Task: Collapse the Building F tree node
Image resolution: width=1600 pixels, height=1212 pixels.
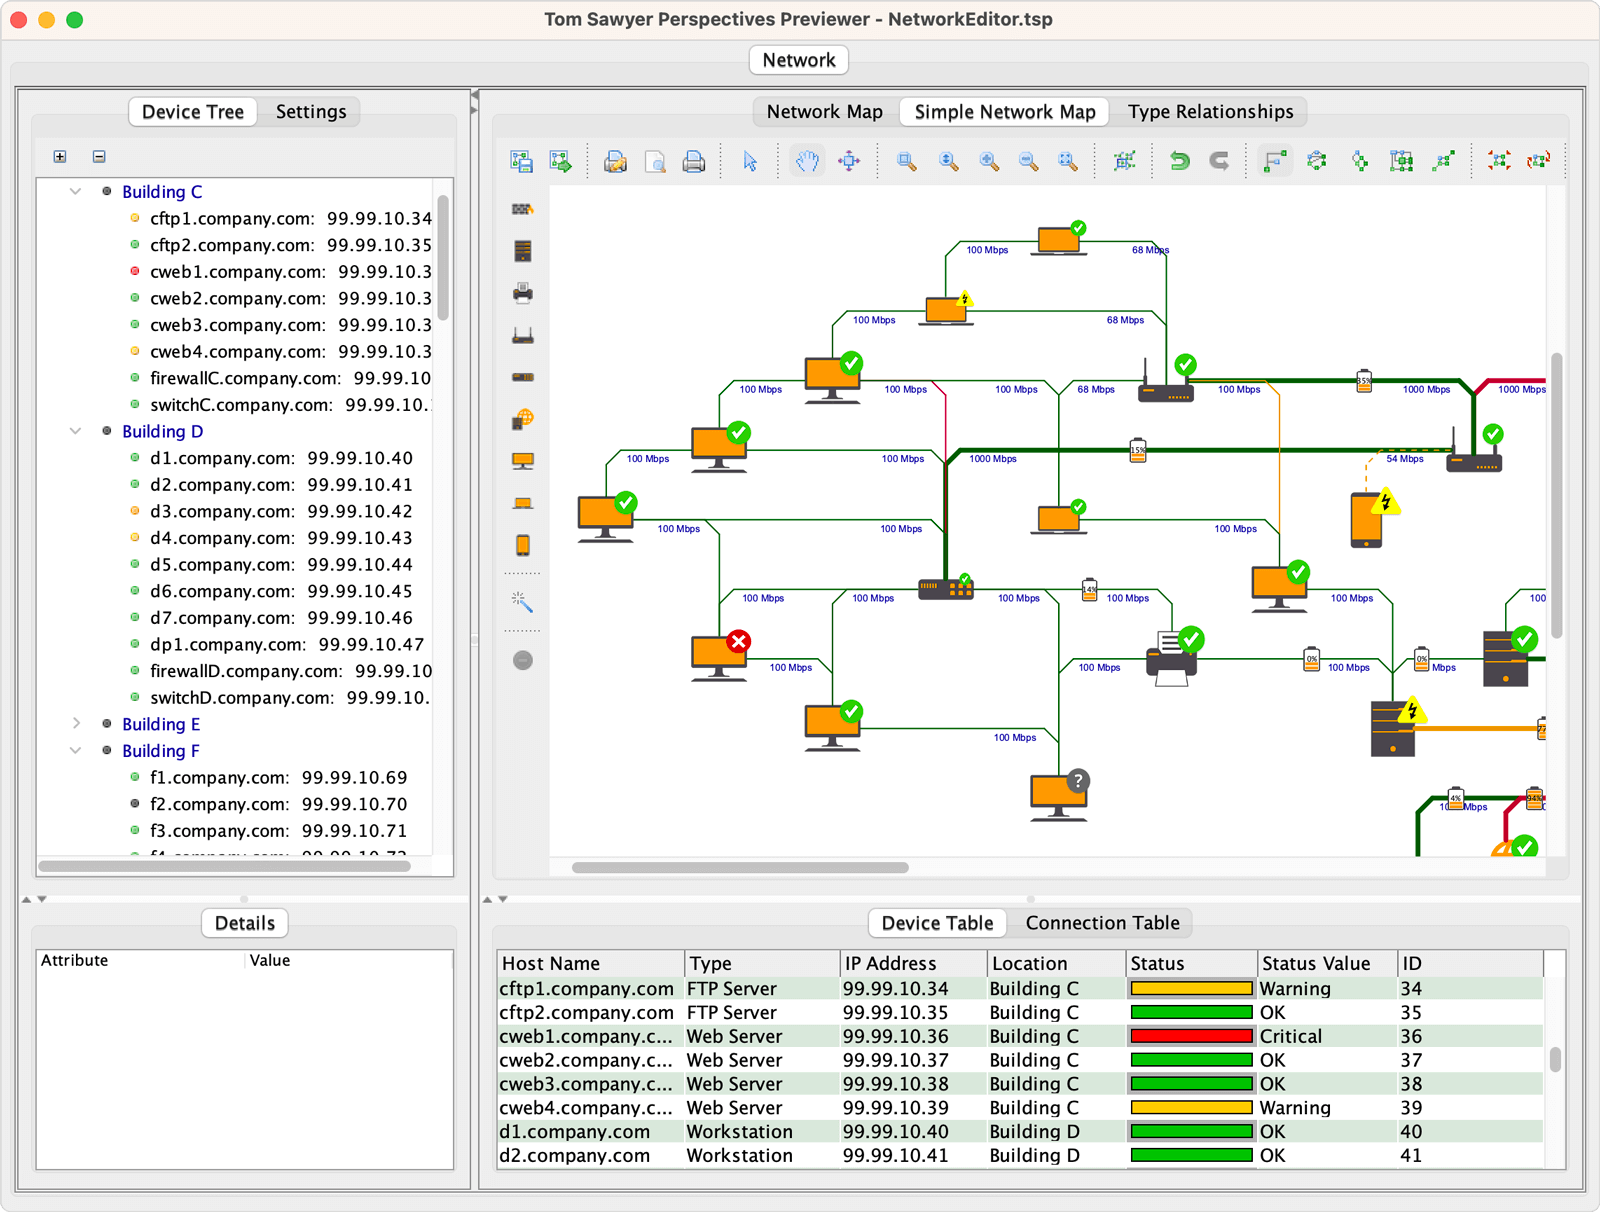Action: [76, 750]
